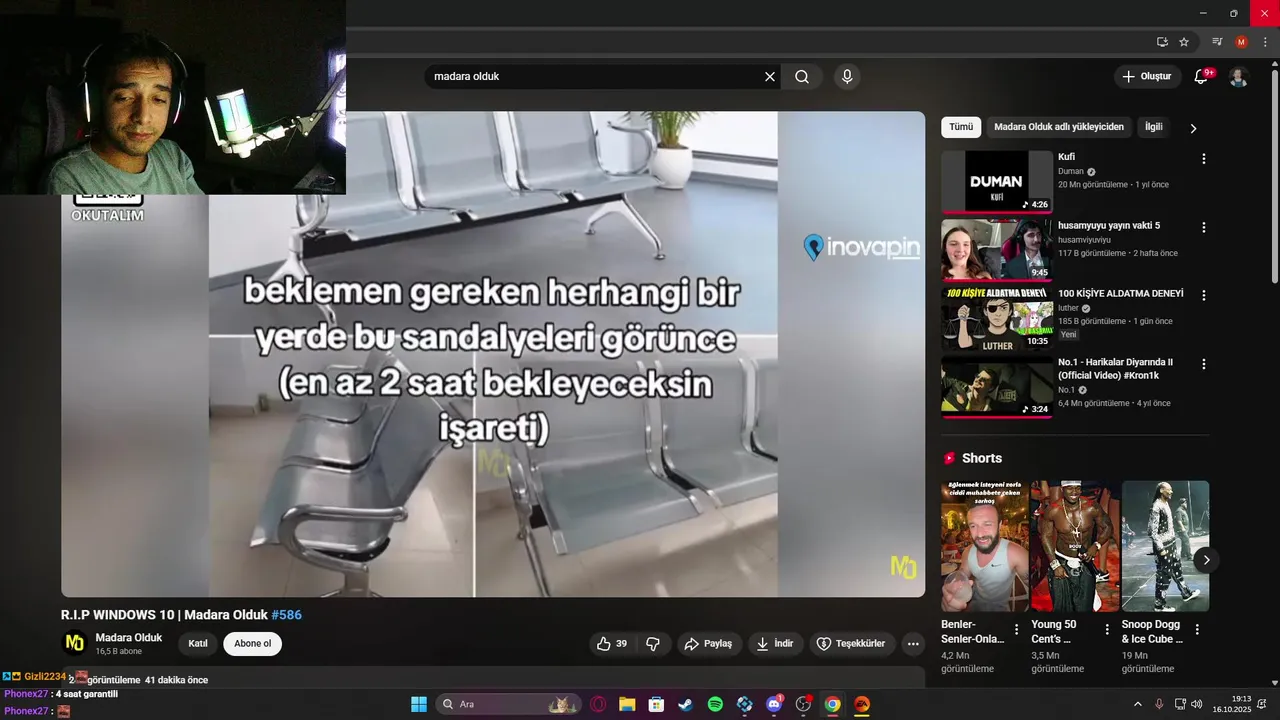Open the Duman channel name link

coord(1071,171)
